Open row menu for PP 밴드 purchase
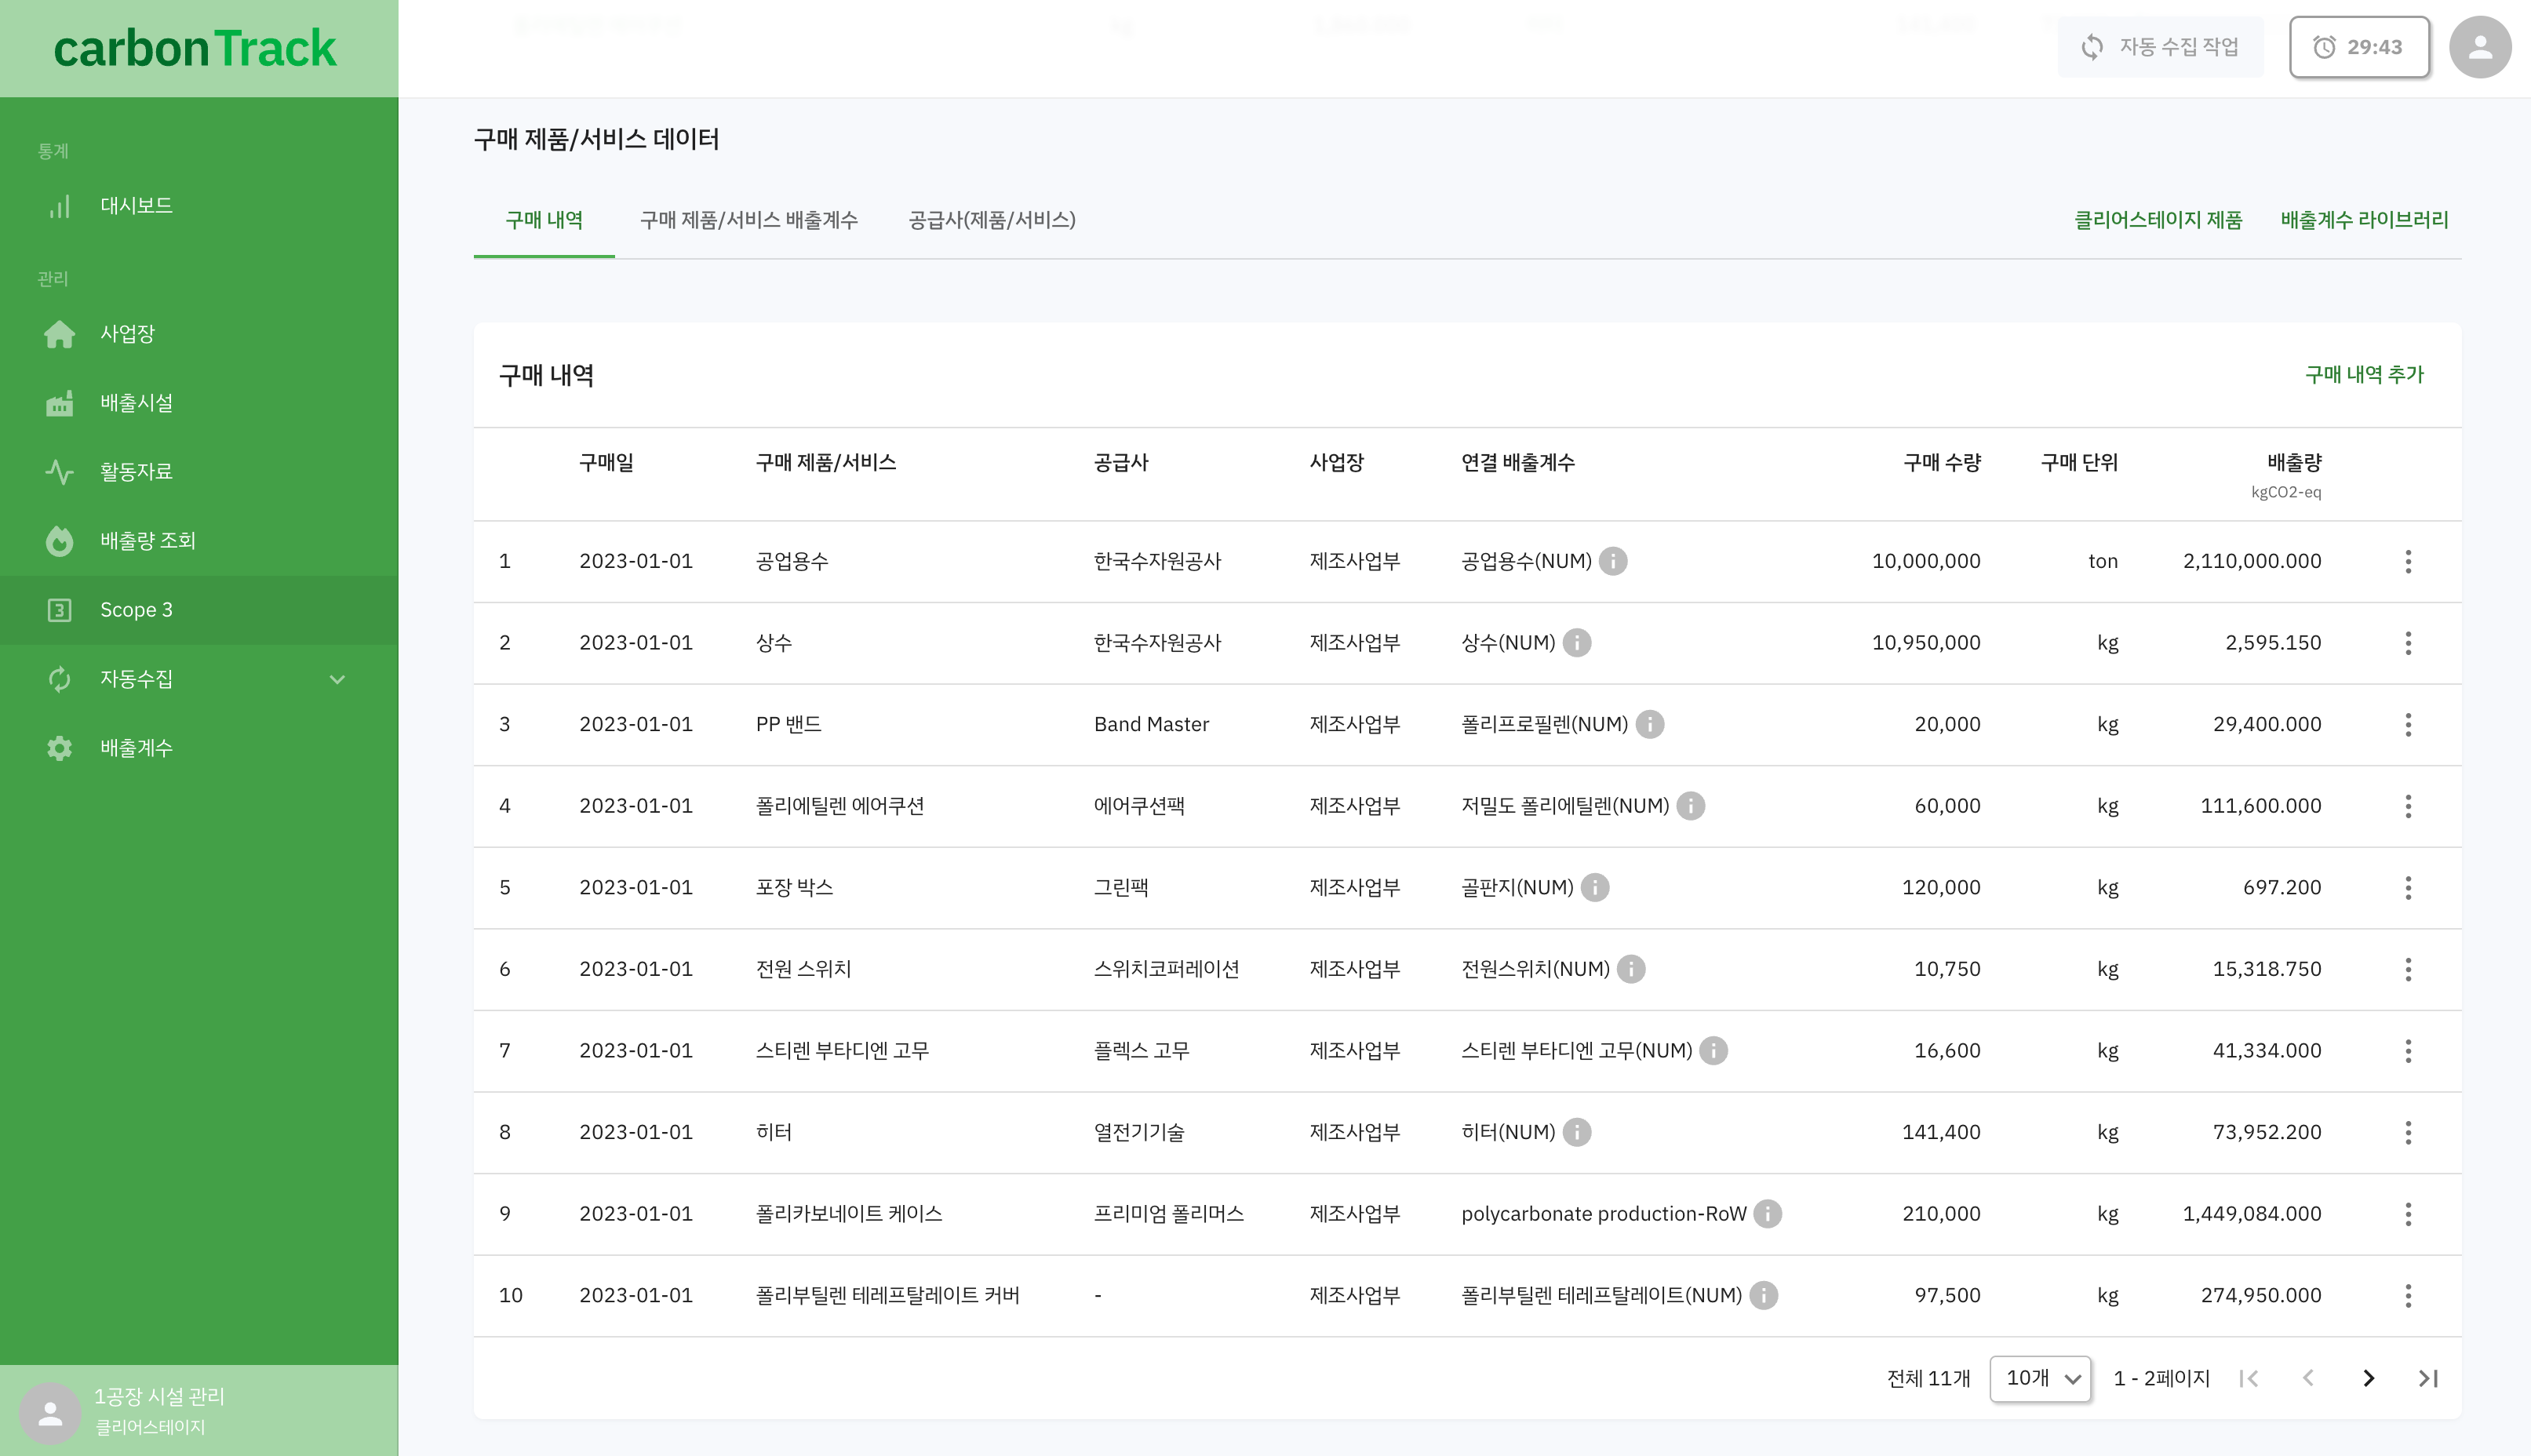 2408,724
